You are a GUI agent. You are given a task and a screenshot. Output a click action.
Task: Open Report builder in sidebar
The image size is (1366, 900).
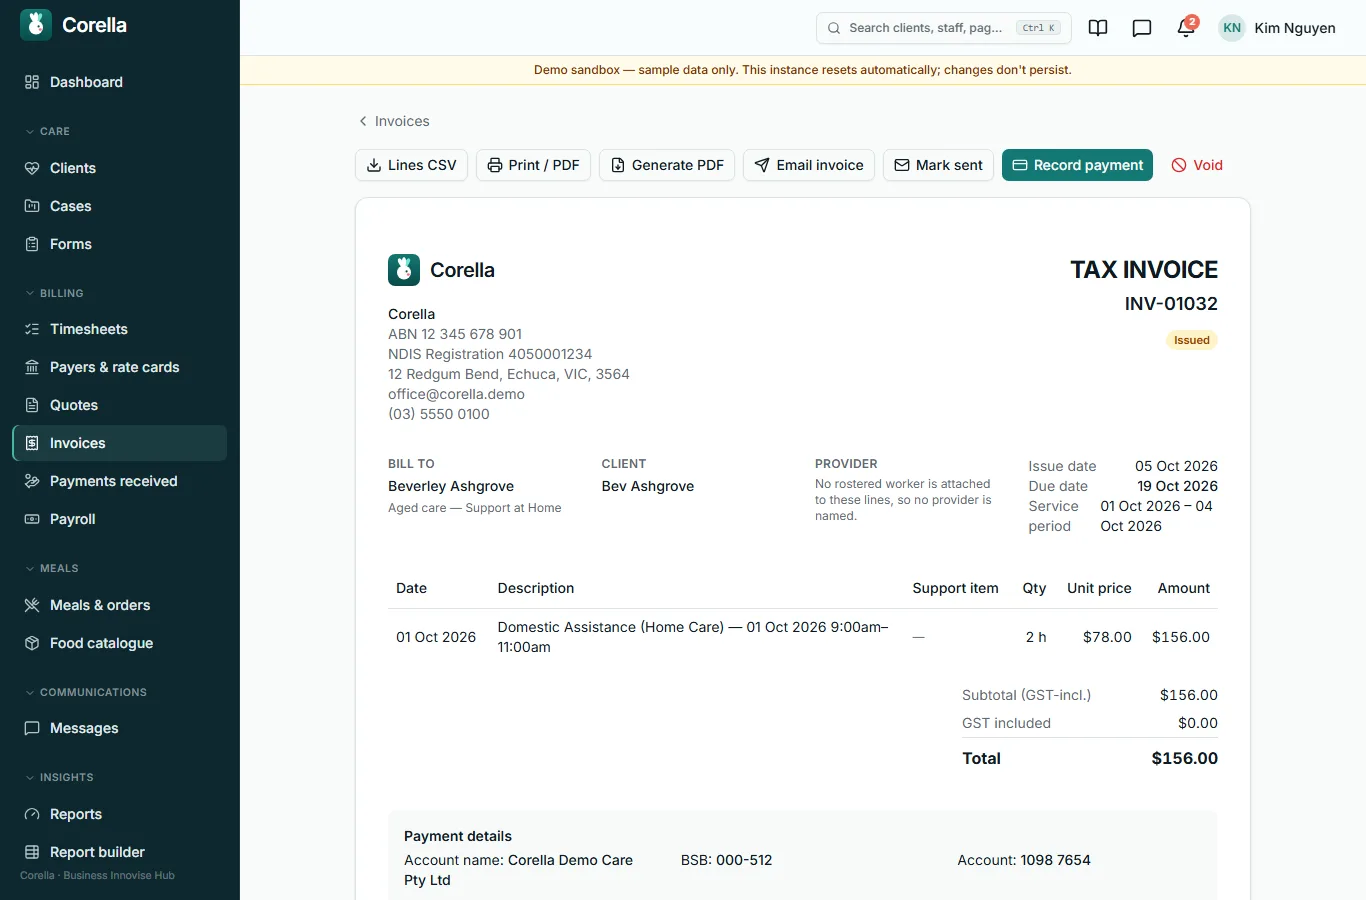[120, 852]
